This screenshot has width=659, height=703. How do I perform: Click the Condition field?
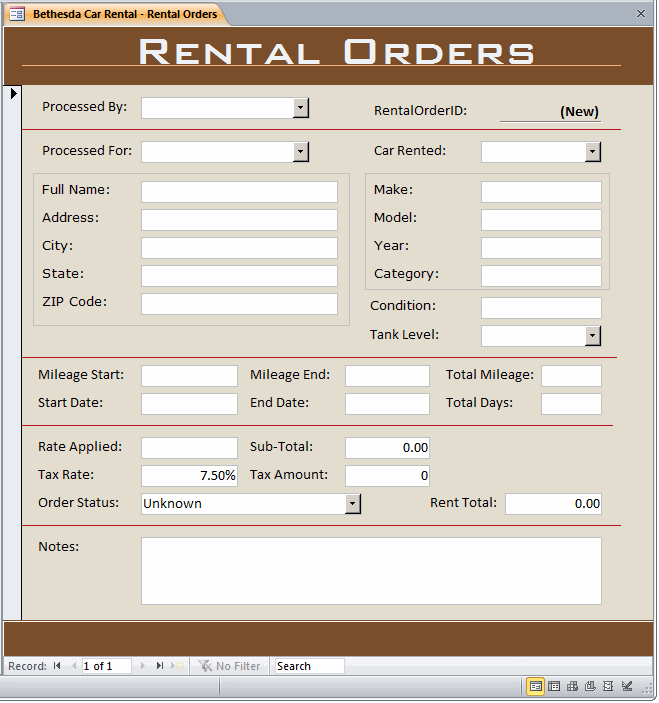pos(542,308)
